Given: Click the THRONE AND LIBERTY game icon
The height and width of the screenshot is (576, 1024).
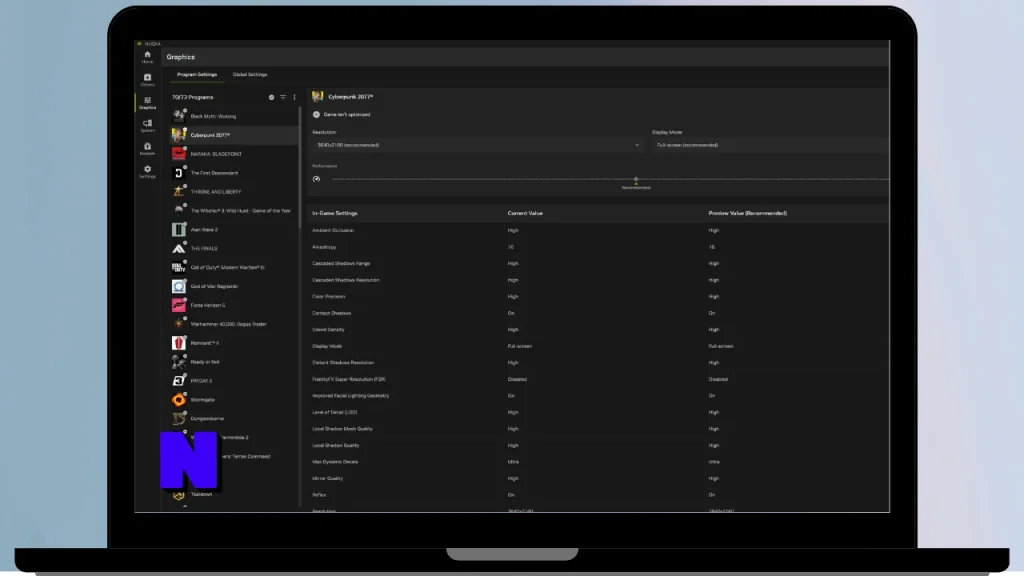Looking at the screenshot, I should coord(178,192).
